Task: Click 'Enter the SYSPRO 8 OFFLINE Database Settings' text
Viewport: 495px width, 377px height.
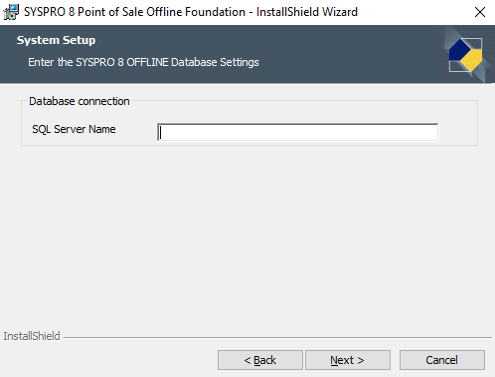Action: [143, 62]
